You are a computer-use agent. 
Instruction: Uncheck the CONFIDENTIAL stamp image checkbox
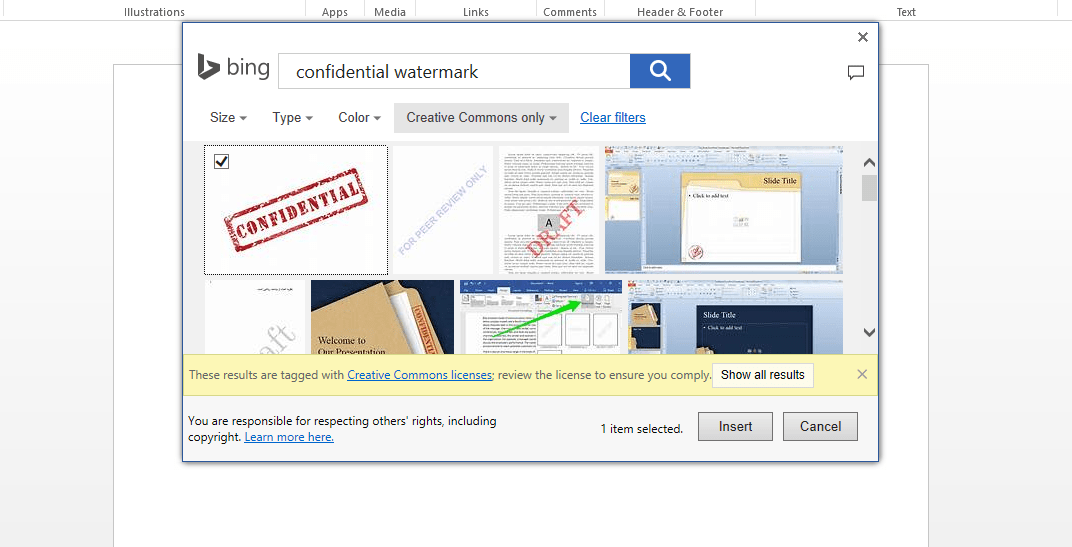click(221, 161)
